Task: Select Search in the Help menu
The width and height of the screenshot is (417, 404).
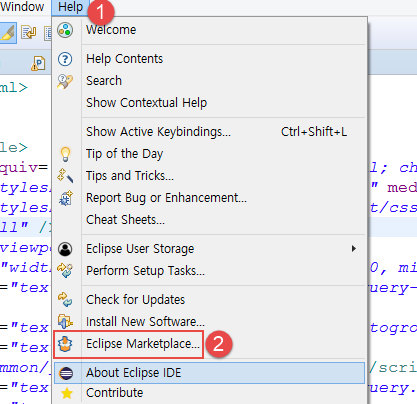Action: tap(210, 81)
